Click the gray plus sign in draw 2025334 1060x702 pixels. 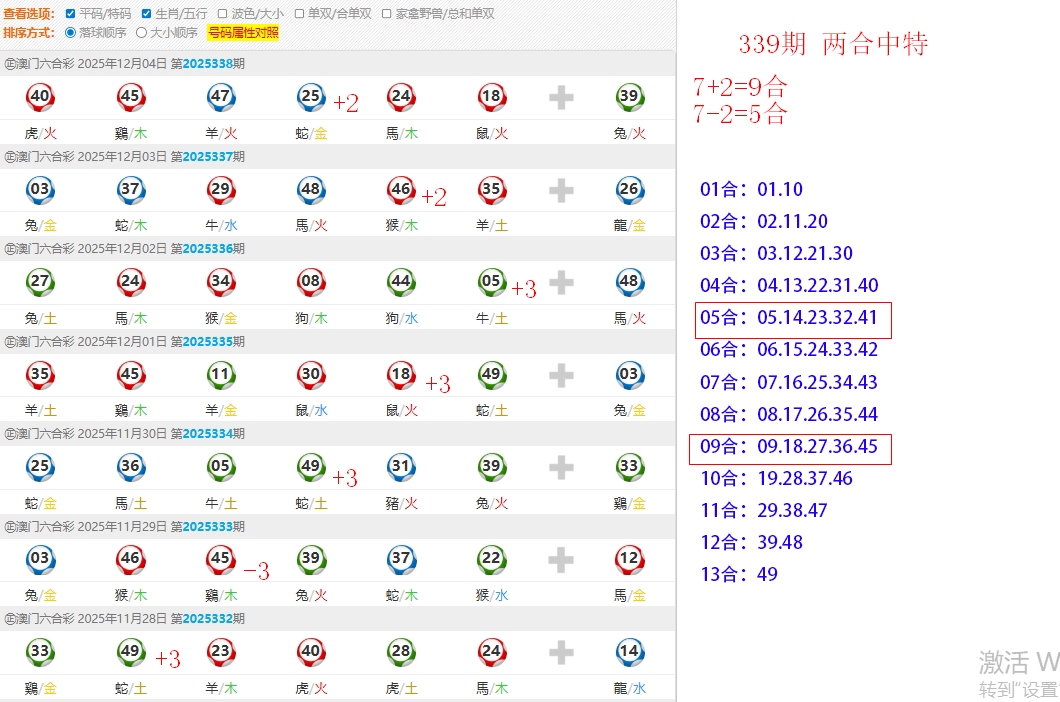point(561,467)
